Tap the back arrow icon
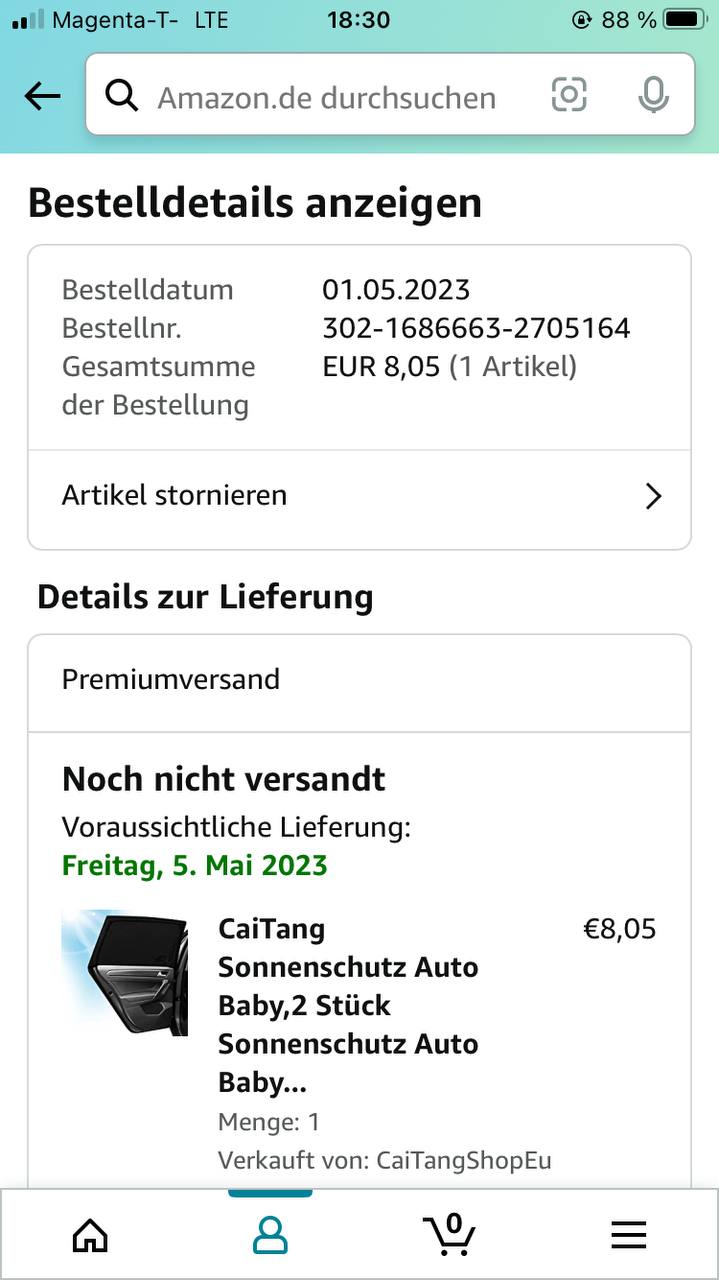Screen dimensions: 719x1280 (x=42, y=96)
